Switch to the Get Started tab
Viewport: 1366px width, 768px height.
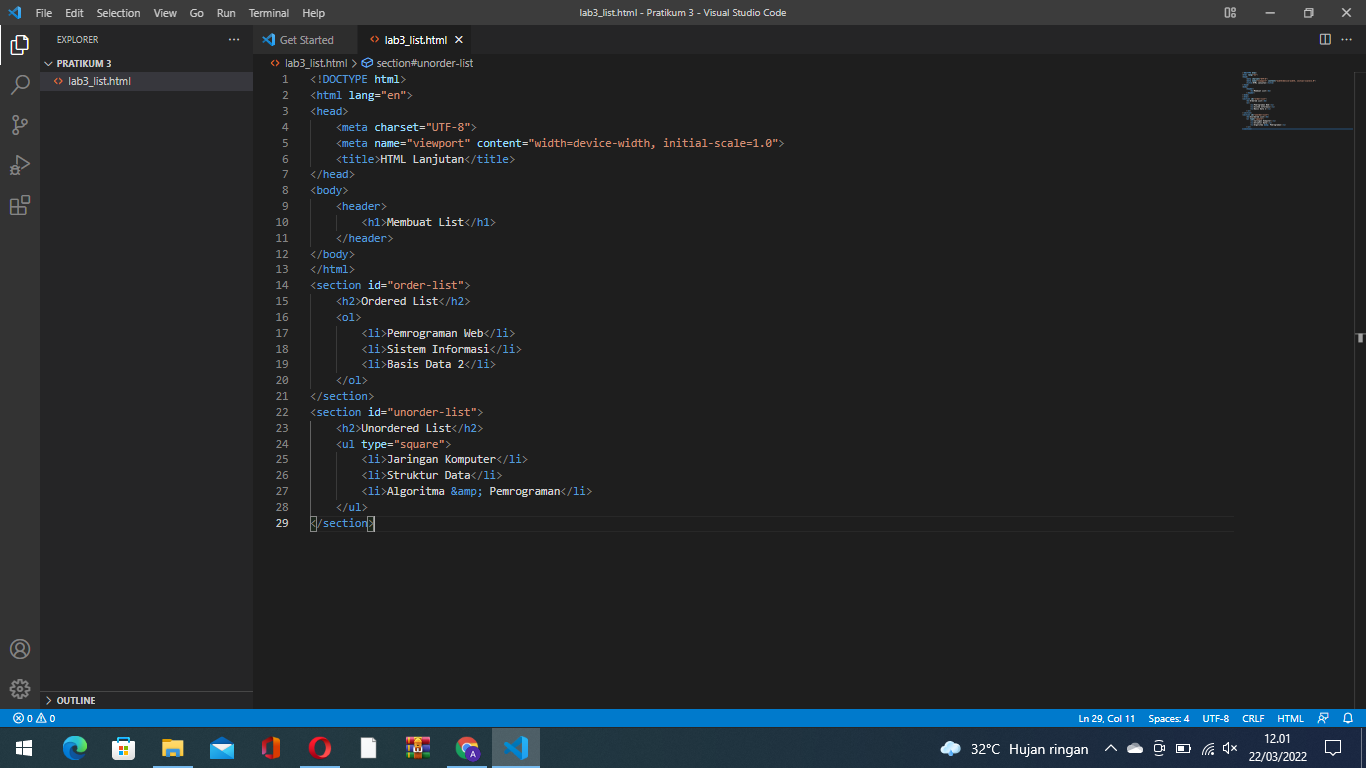tap(305, 40)
